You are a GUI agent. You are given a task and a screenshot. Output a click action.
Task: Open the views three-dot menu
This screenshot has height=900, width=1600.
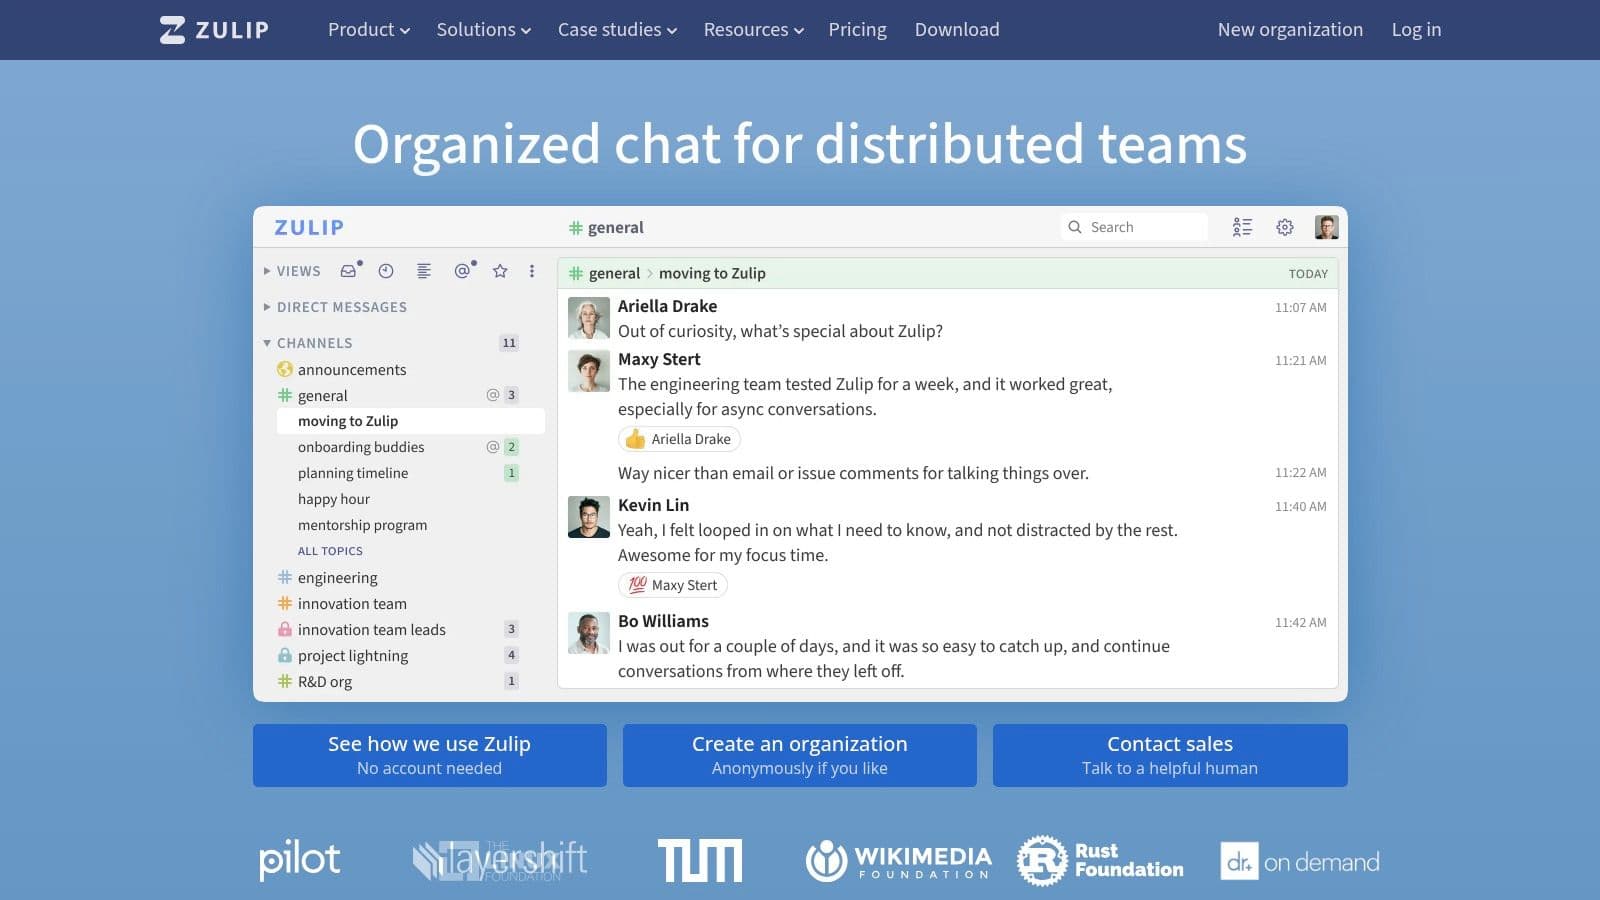(532, 271)
